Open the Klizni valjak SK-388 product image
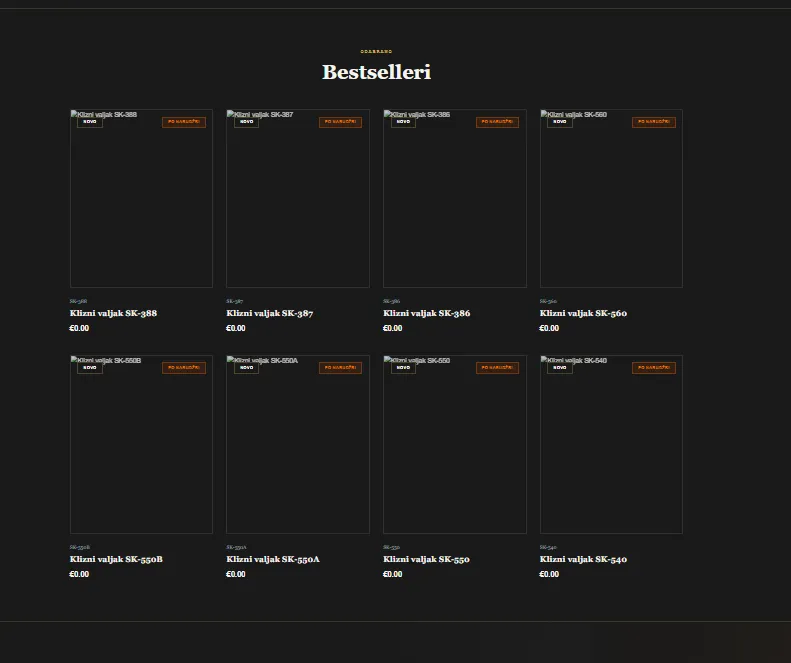 tap(141, 198)
